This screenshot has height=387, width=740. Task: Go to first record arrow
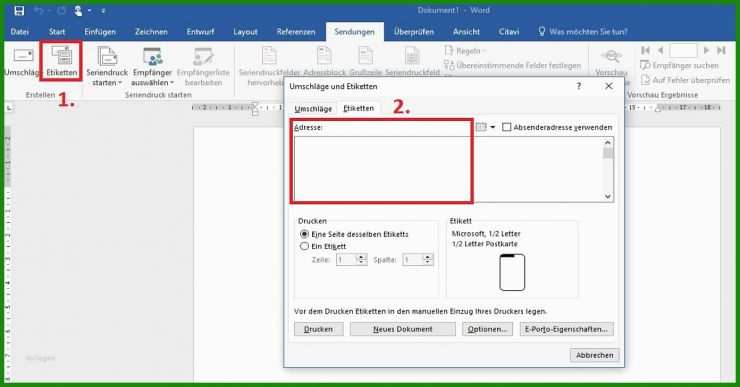[646, 50]
